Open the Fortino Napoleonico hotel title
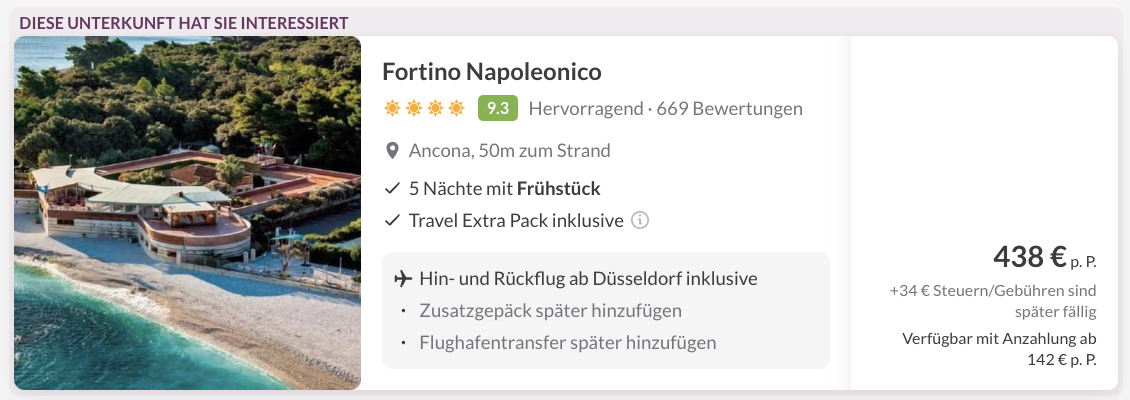Screen dimensions: 1130x400 (491, 71)
